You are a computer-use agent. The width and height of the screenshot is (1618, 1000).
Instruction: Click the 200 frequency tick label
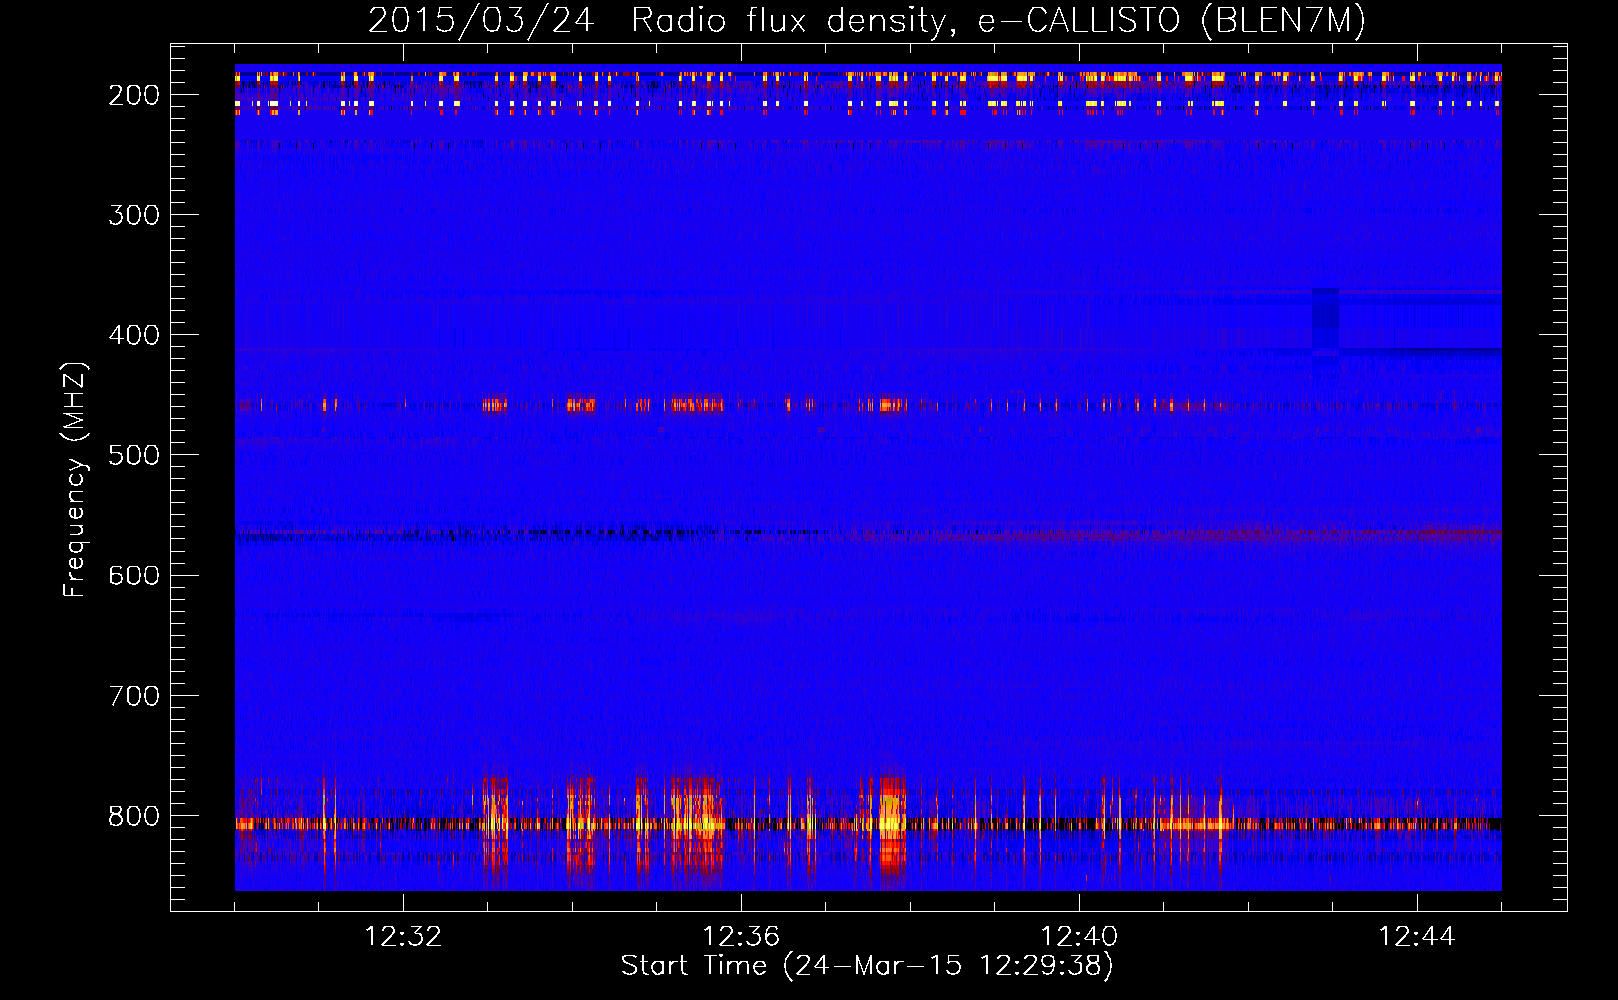coord(134,95)
